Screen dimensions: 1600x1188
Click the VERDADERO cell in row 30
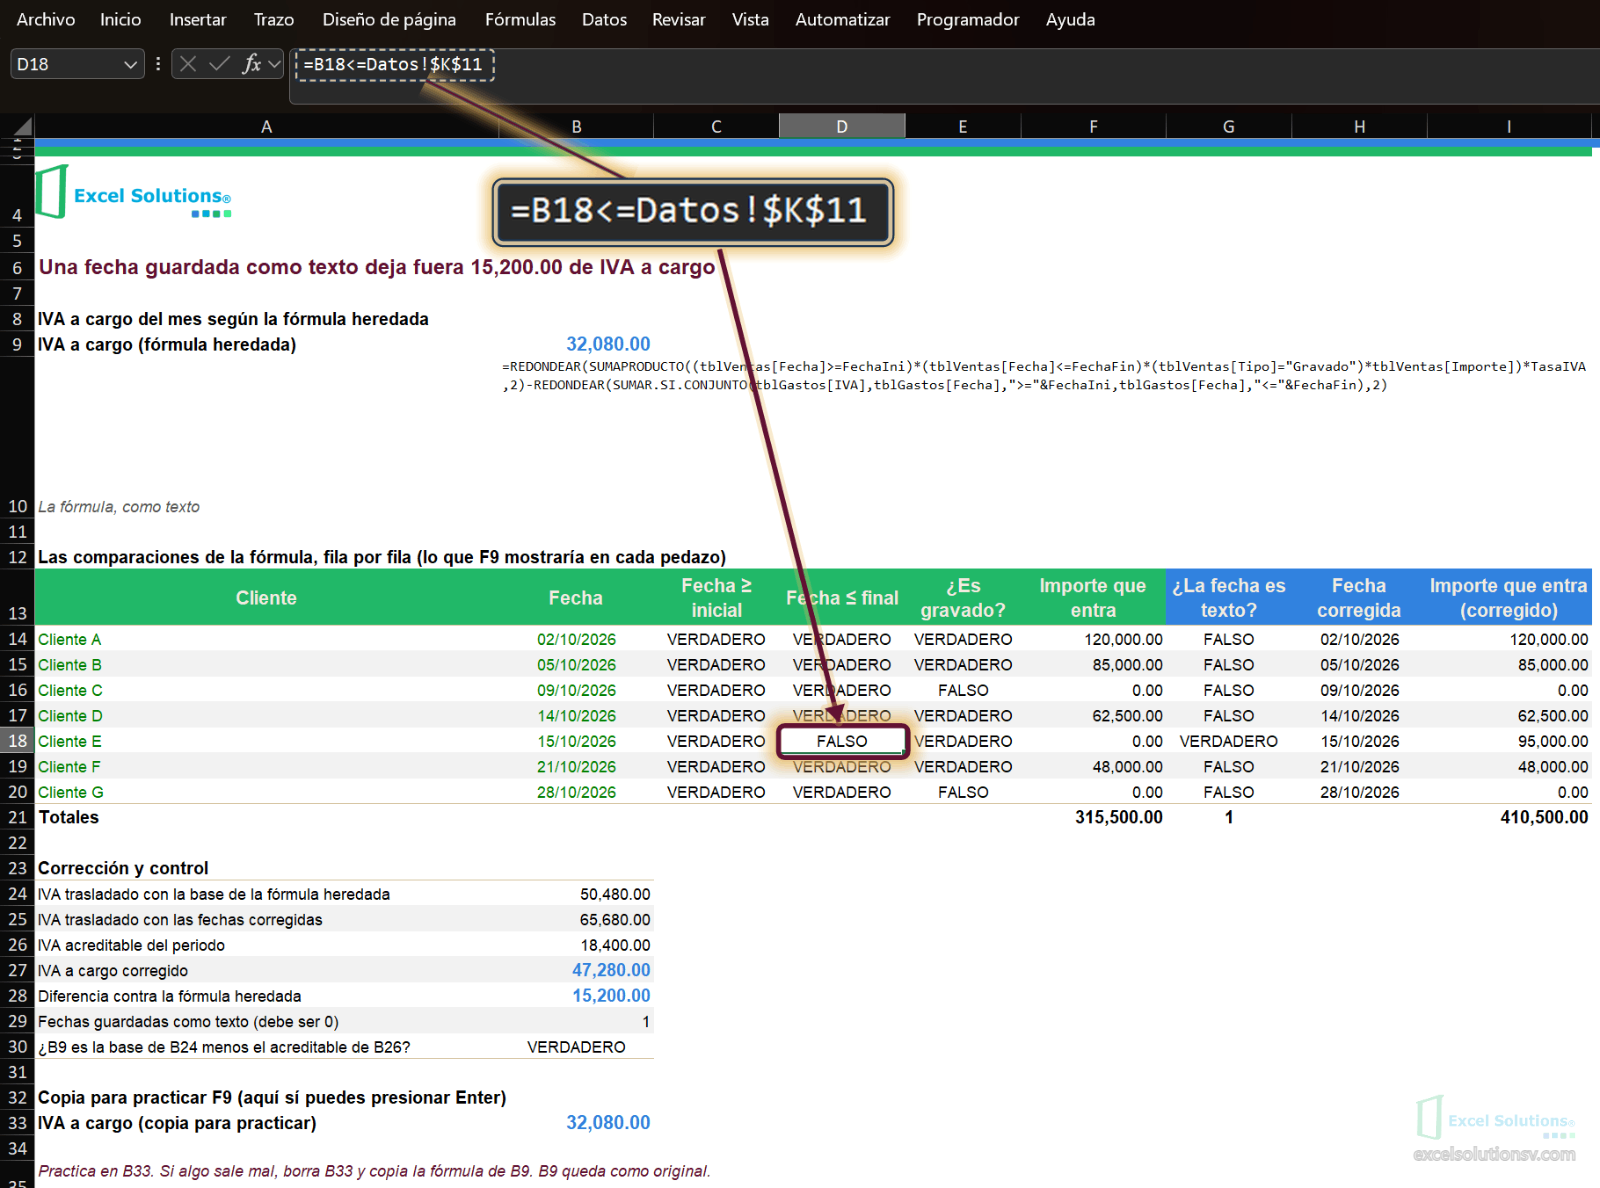point(576,1047)
